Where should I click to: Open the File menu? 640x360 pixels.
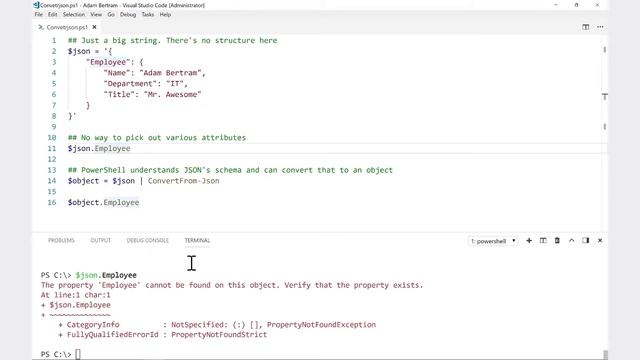(x=38, y=14)
